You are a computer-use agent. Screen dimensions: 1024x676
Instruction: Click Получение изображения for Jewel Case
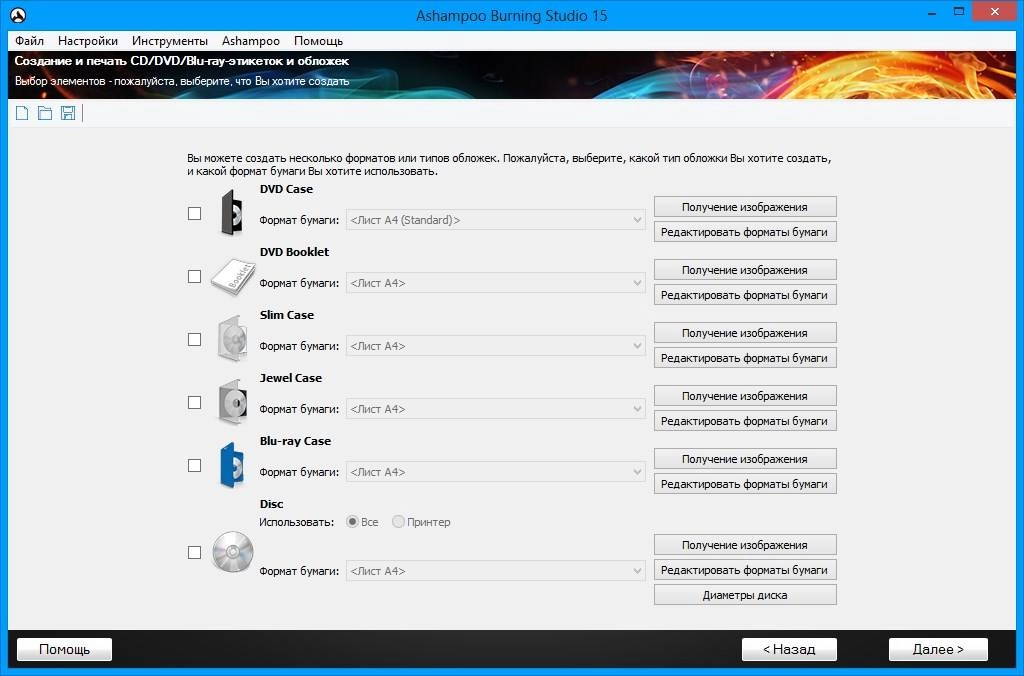tap(745, 396)
